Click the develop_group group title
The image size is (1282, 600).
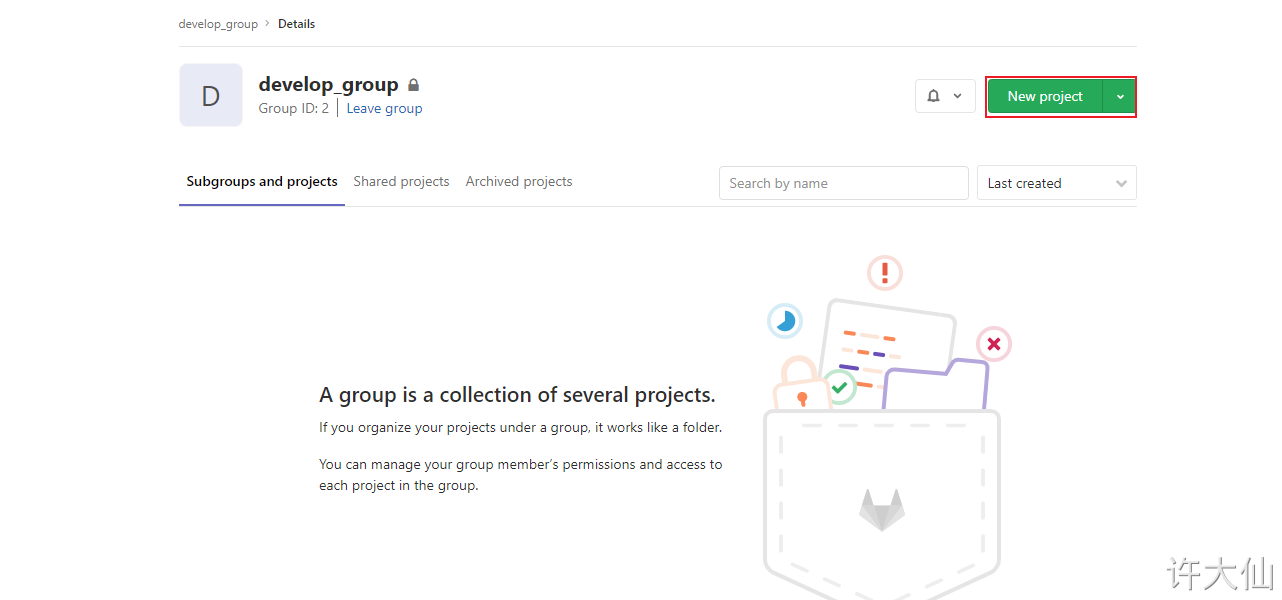coord(328,85)
